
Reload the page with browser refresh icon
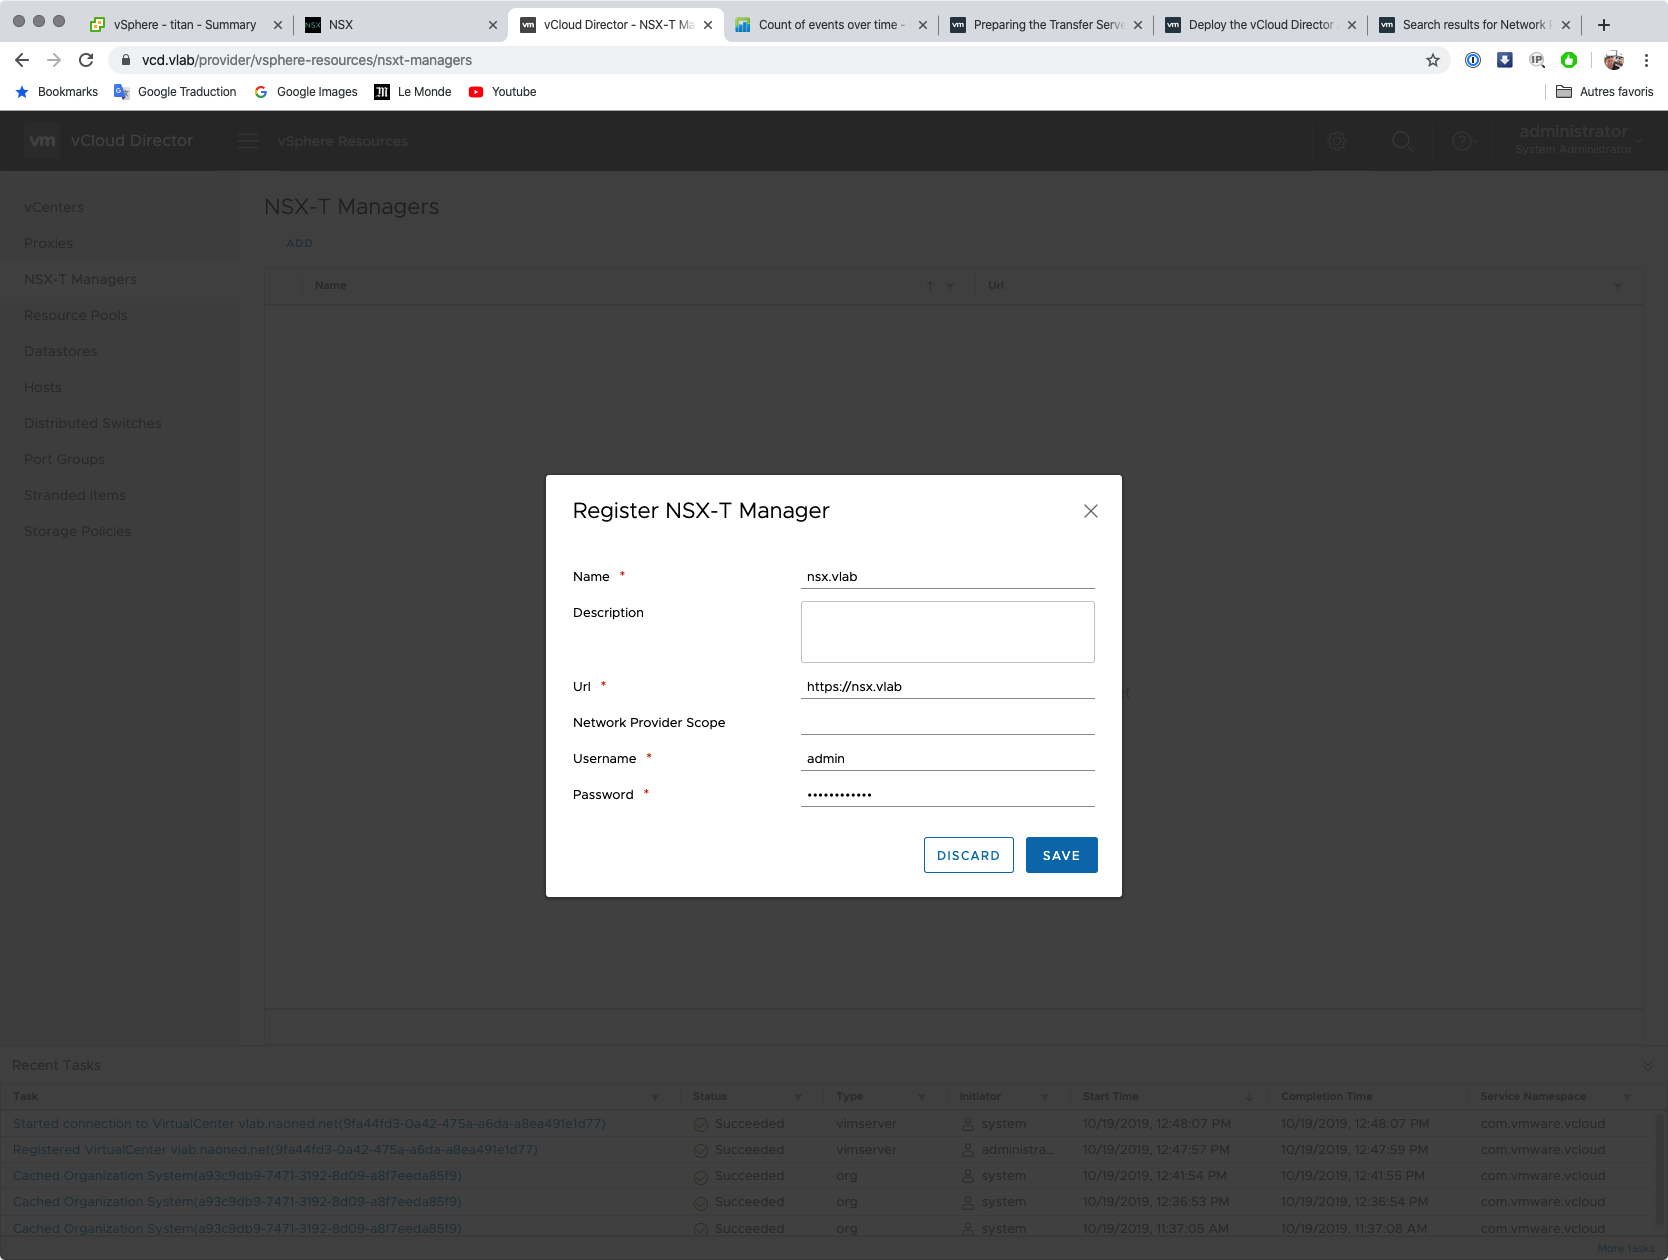tap(86, 60)
